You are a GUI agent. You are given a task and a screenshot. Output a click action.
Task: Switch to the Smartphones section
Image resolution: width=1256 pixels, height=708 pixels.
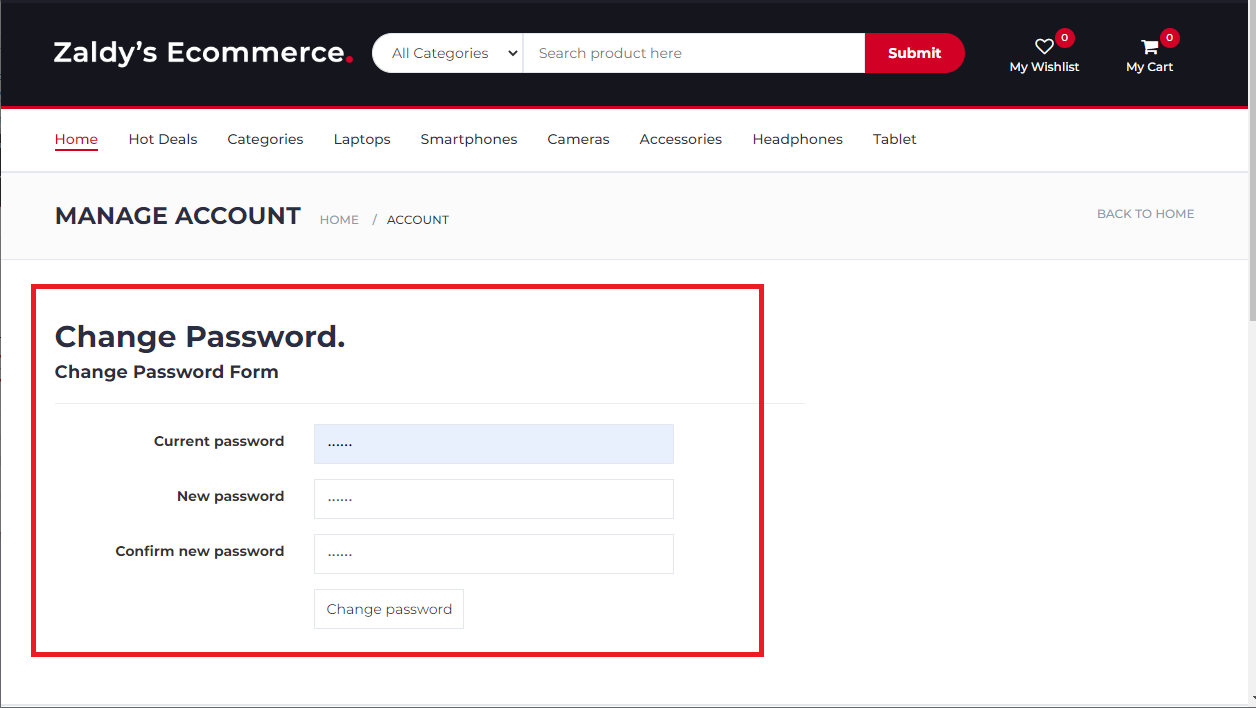click(x=468, y=139)
